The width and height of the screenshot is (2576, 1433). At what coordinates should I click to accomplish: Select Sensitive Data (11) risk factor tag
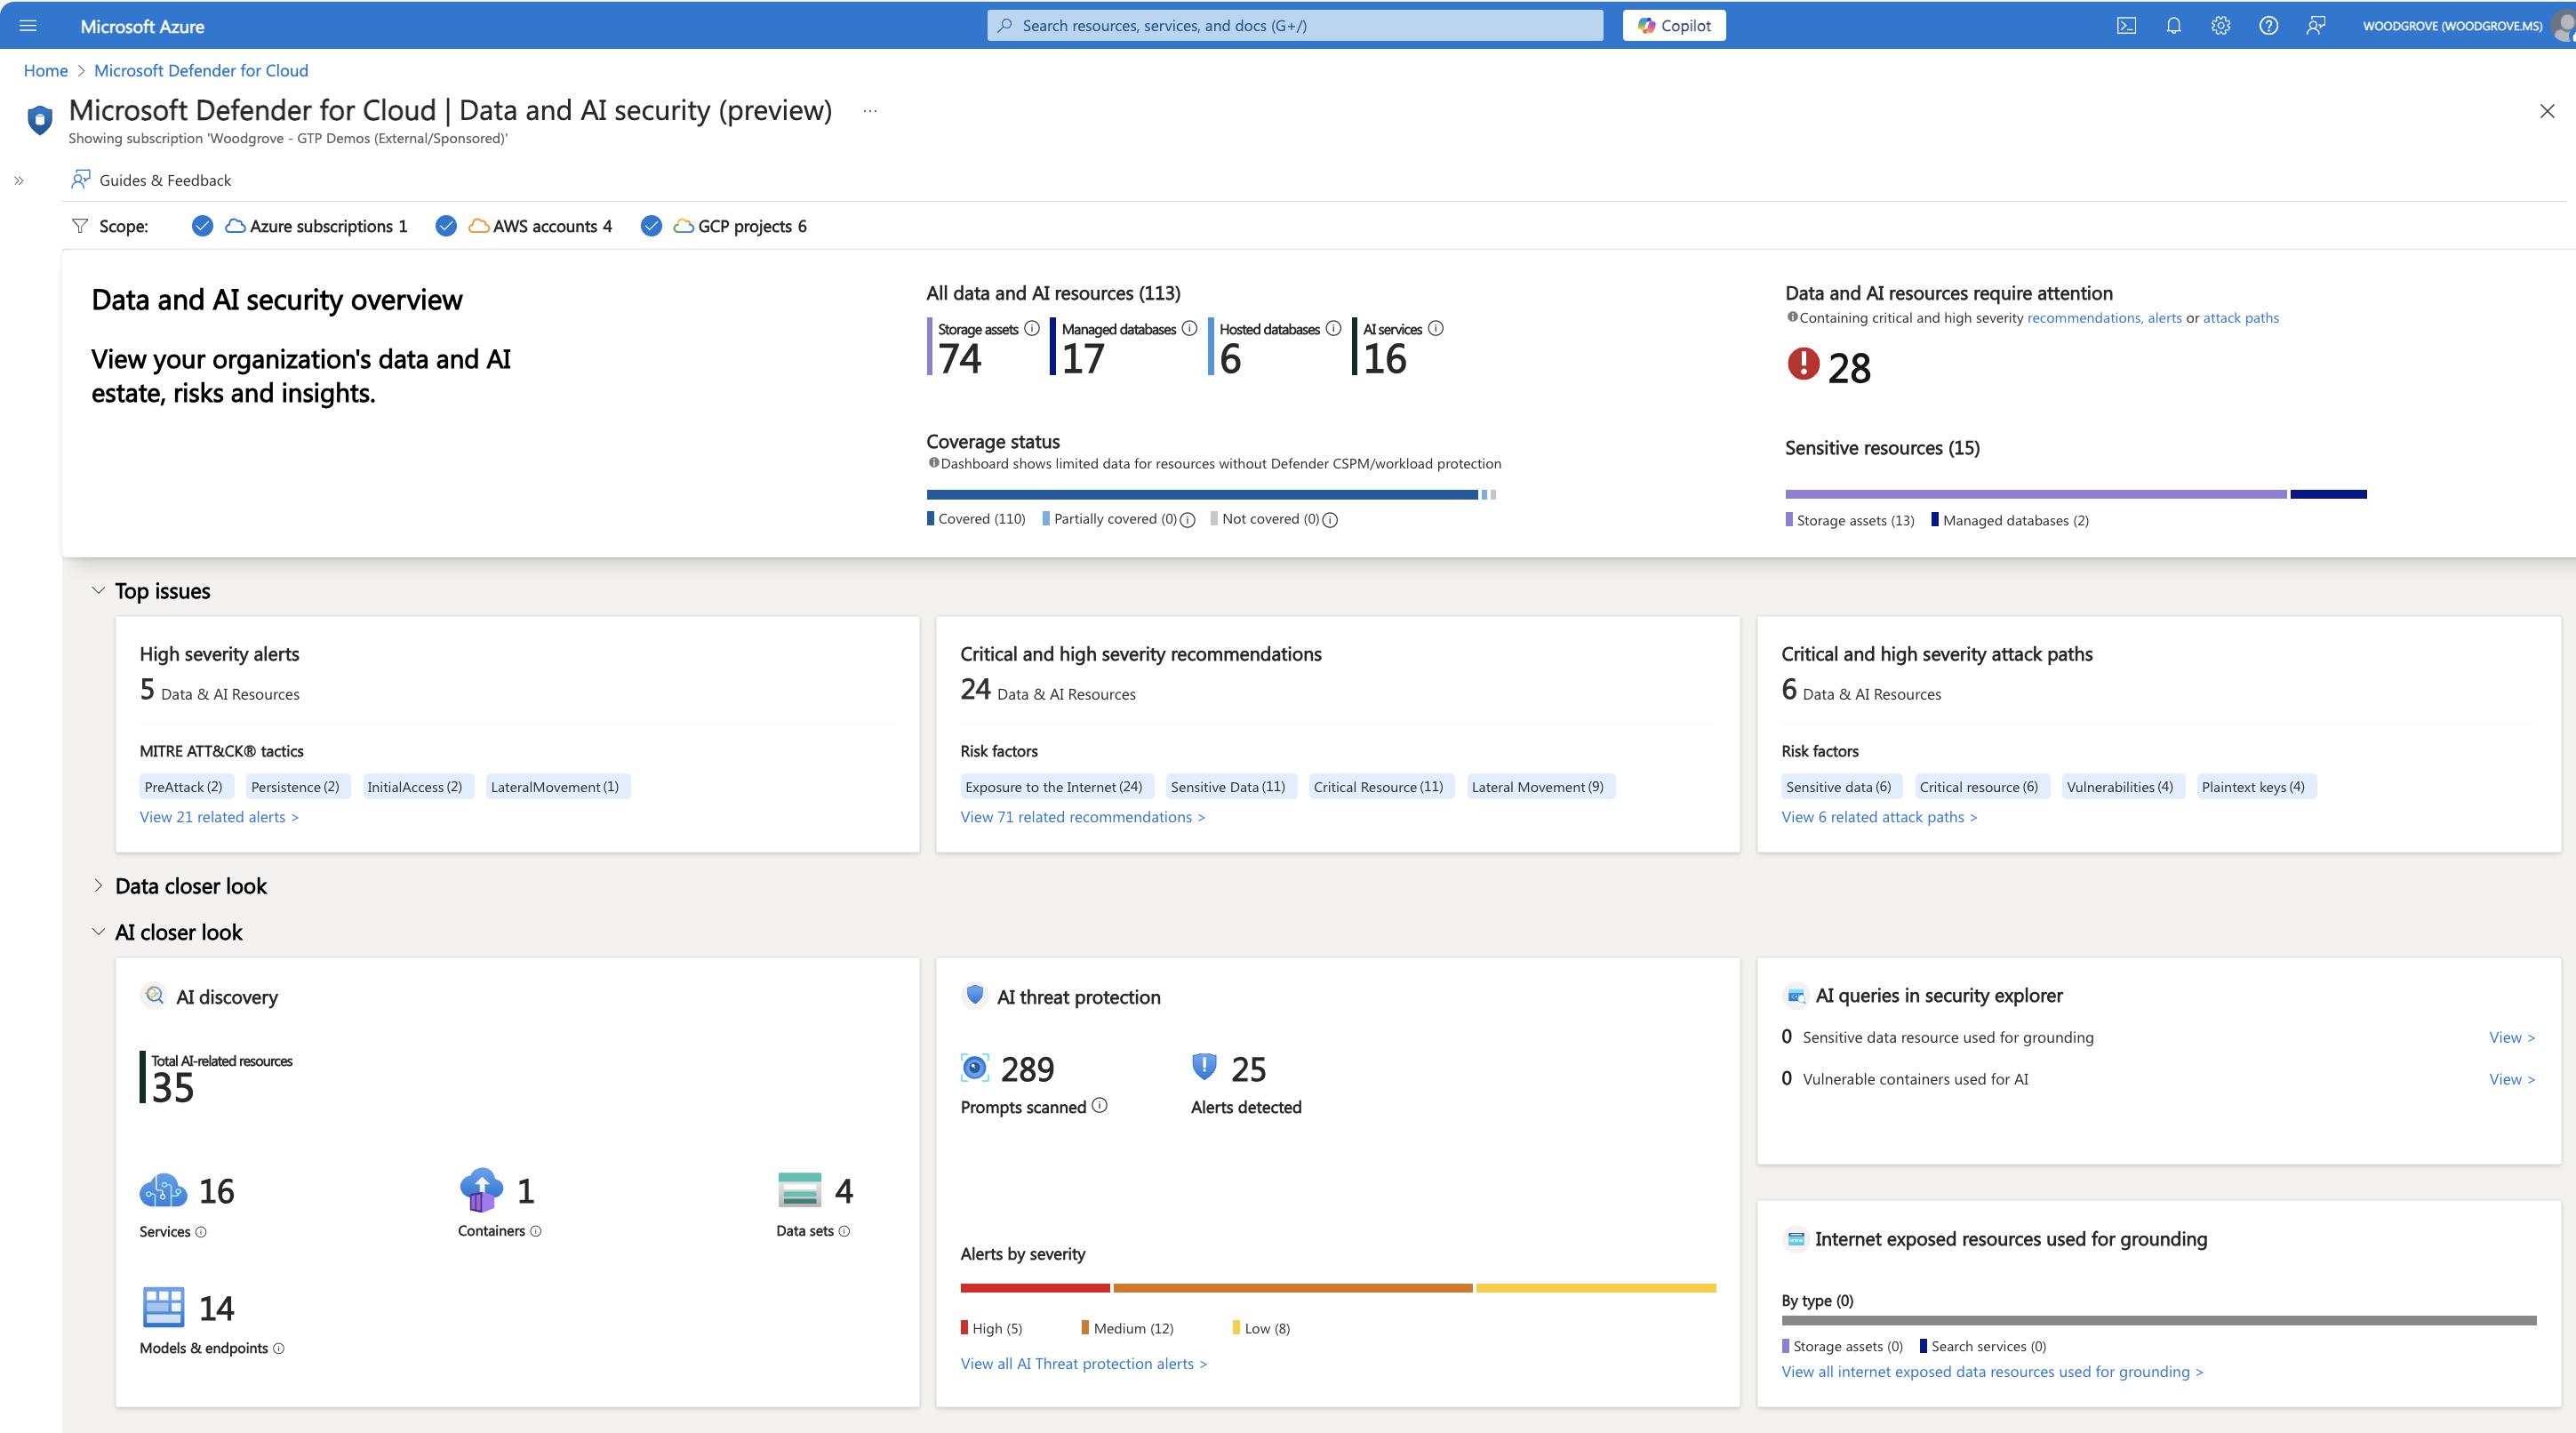point(1231,787)
